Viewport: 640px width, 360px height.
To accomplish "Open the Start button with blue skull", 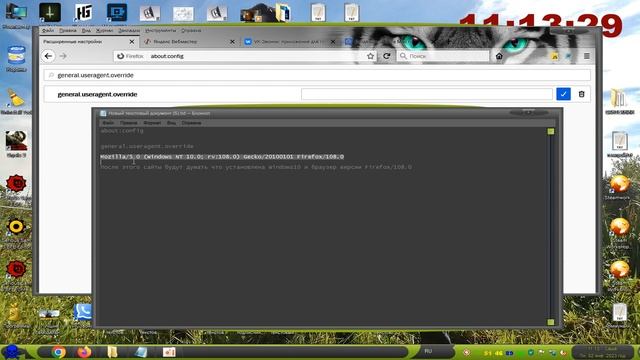I will (12, 352).
